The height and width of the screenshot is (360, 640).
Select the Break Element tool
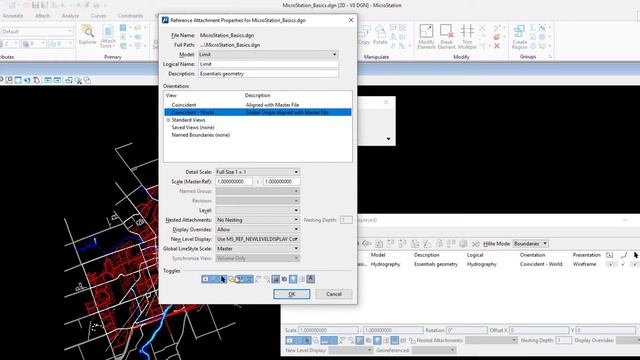(x=446, y=36)
